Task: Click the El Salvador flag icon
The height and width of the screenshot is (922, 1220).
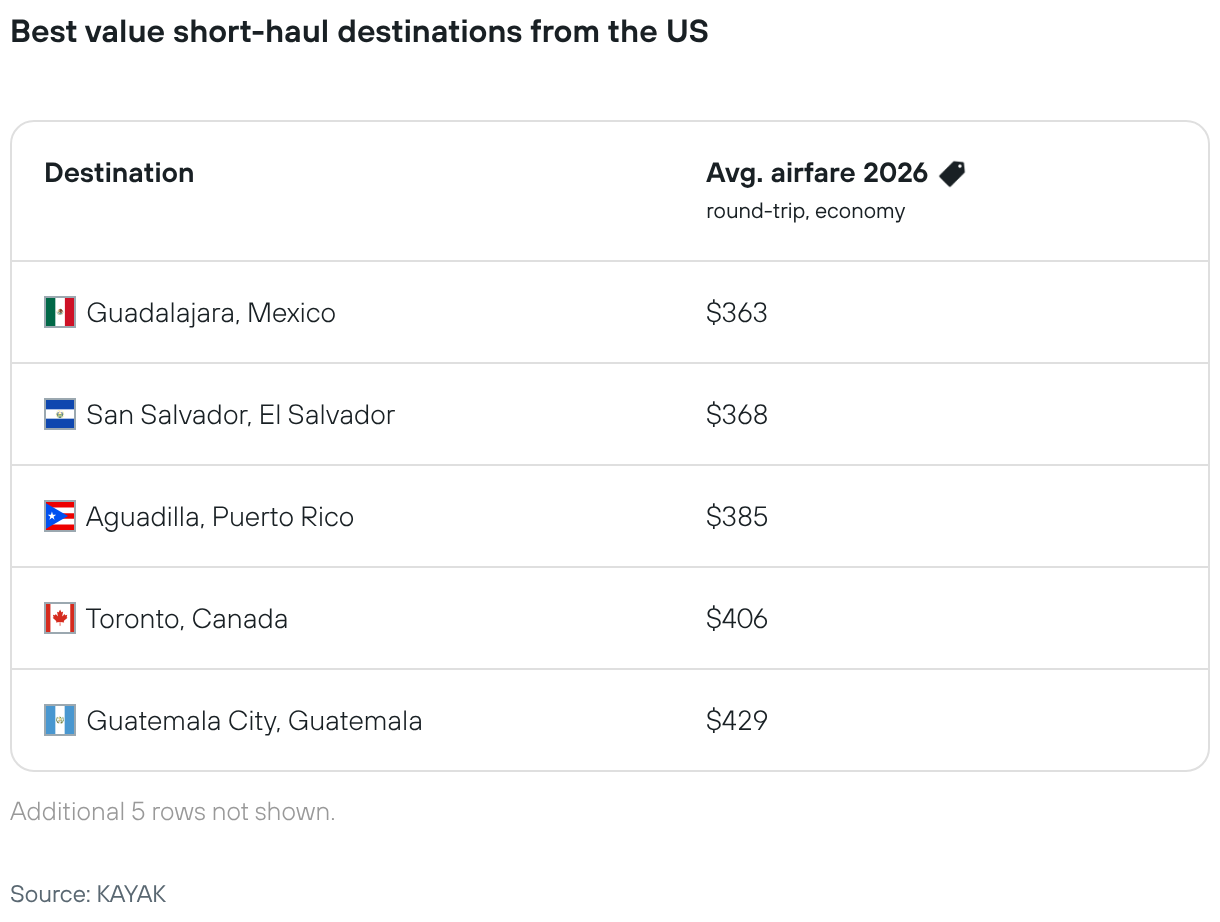Action: 60,415
